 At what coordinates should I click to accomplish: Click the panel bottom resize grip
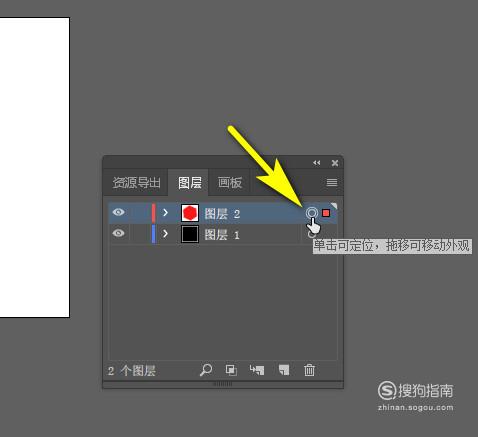pyautogui.click(x=223, y=384)
